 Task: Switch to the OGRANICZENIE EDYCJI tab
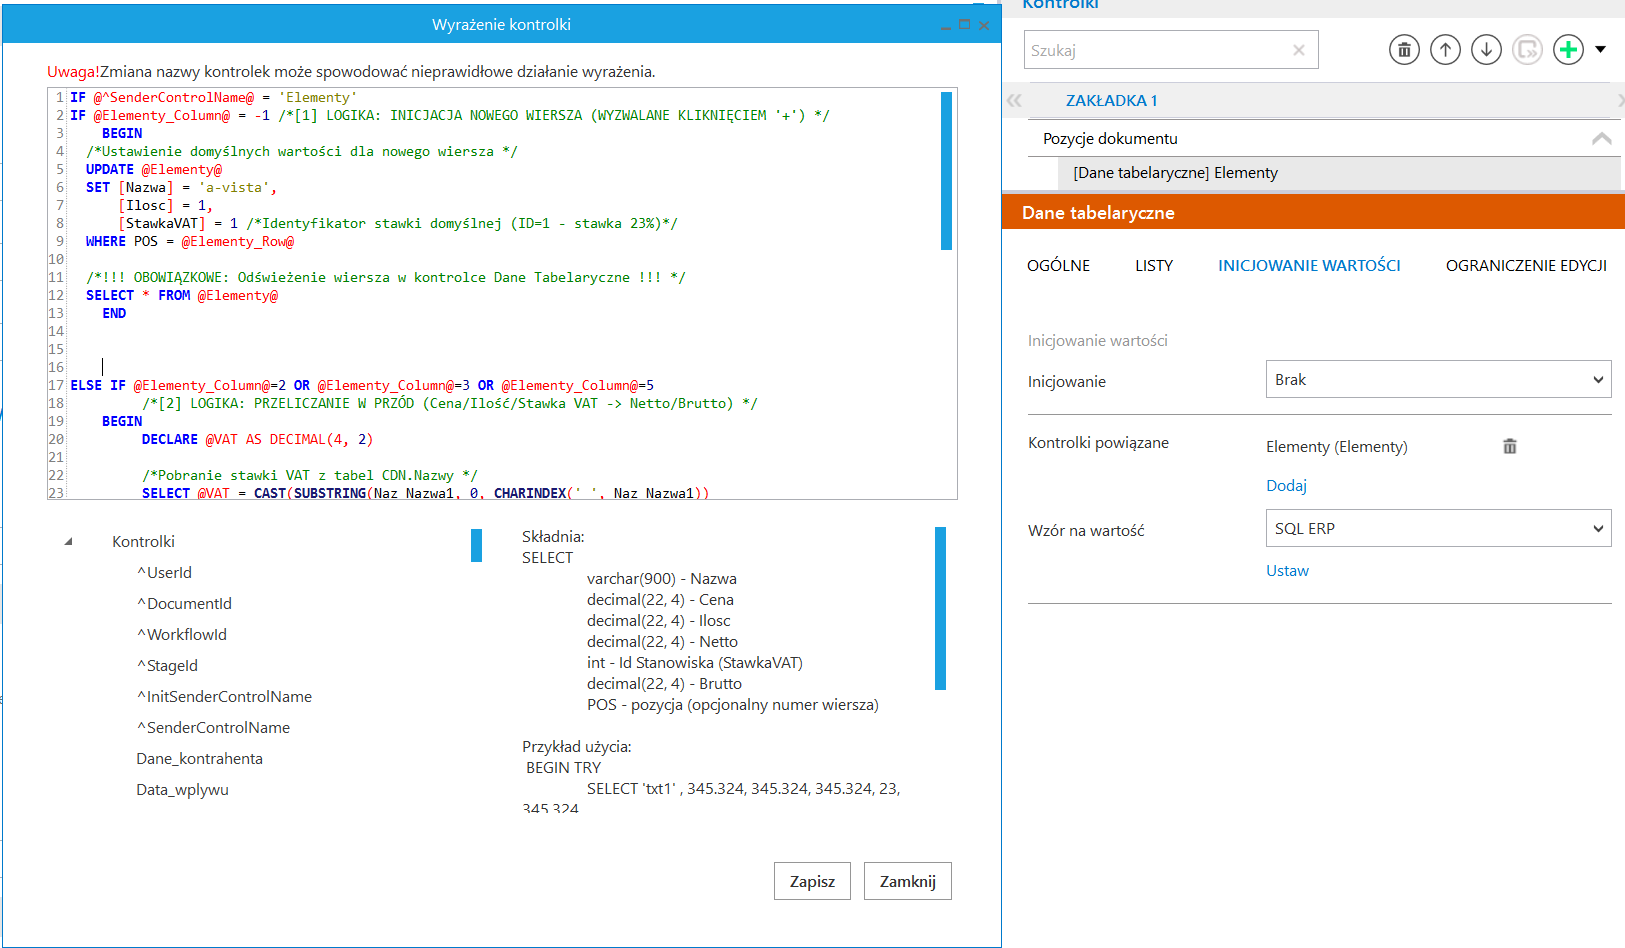tap(1525, 266)
